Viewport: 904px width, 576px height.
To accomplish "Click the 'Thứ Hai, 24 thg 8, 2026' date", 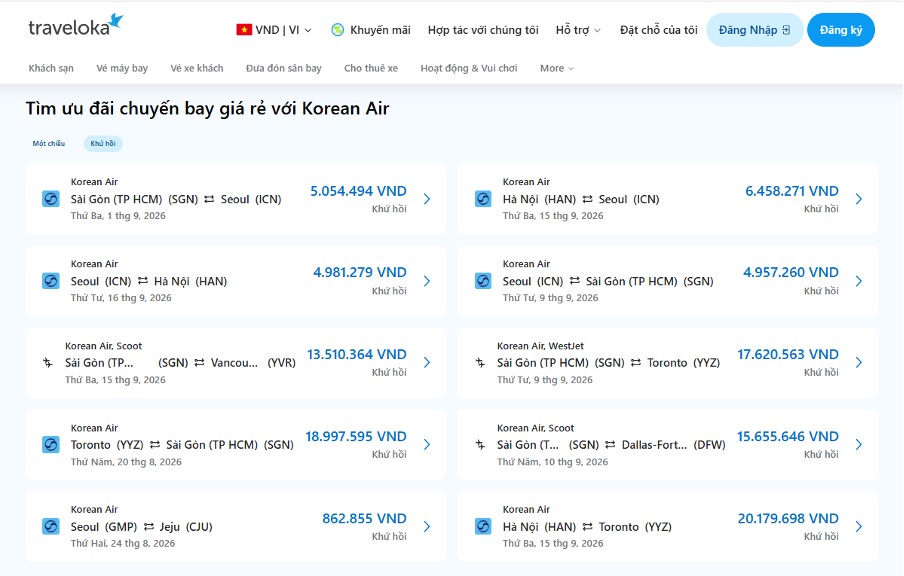I will point(123,543).
